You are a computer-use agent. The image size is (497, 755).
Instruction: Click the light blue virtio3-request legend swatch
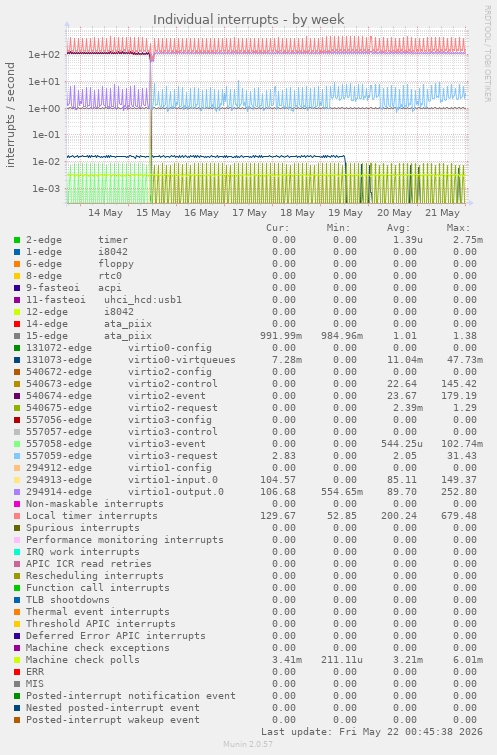pos(17,456)
